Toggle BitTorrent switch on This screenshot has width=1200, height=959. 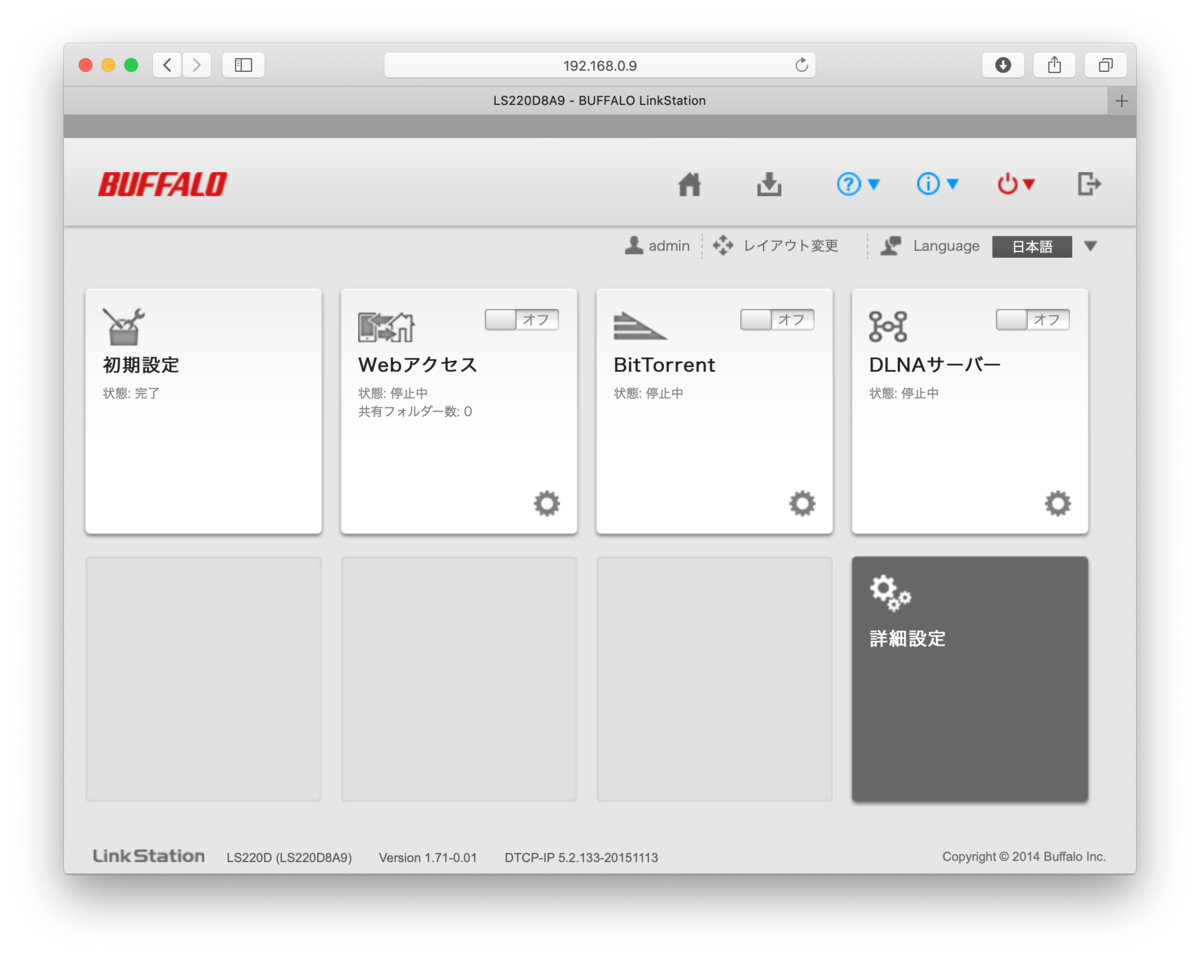tap(777, 320)
